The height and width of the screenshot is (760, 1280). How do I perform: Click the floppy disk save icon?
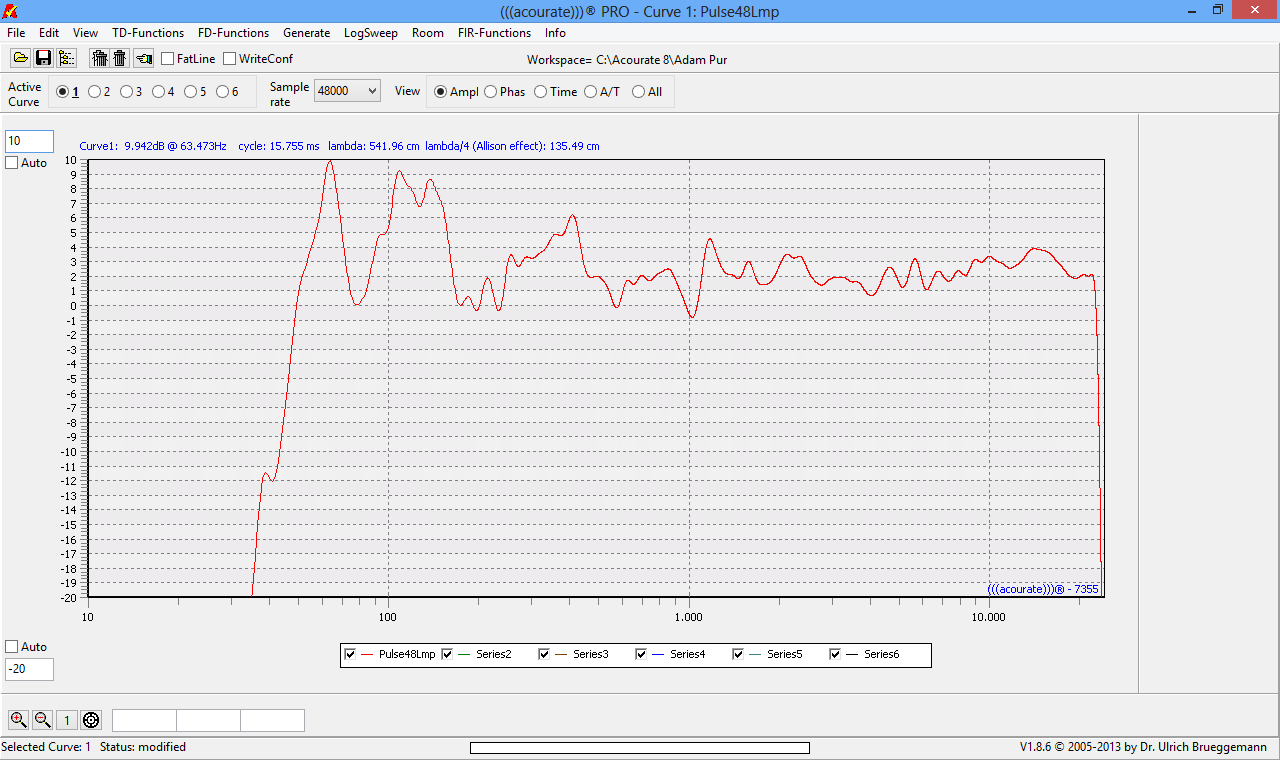tap(43, 59)
